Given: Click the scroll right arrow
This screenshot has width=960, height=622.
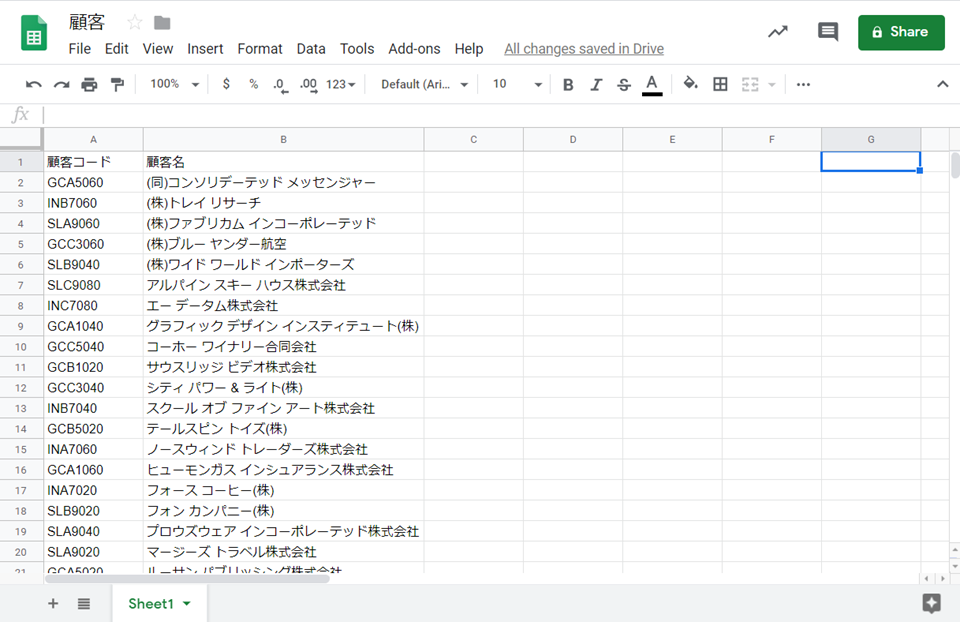Looking at the screenshot, I should click(943, 578).
